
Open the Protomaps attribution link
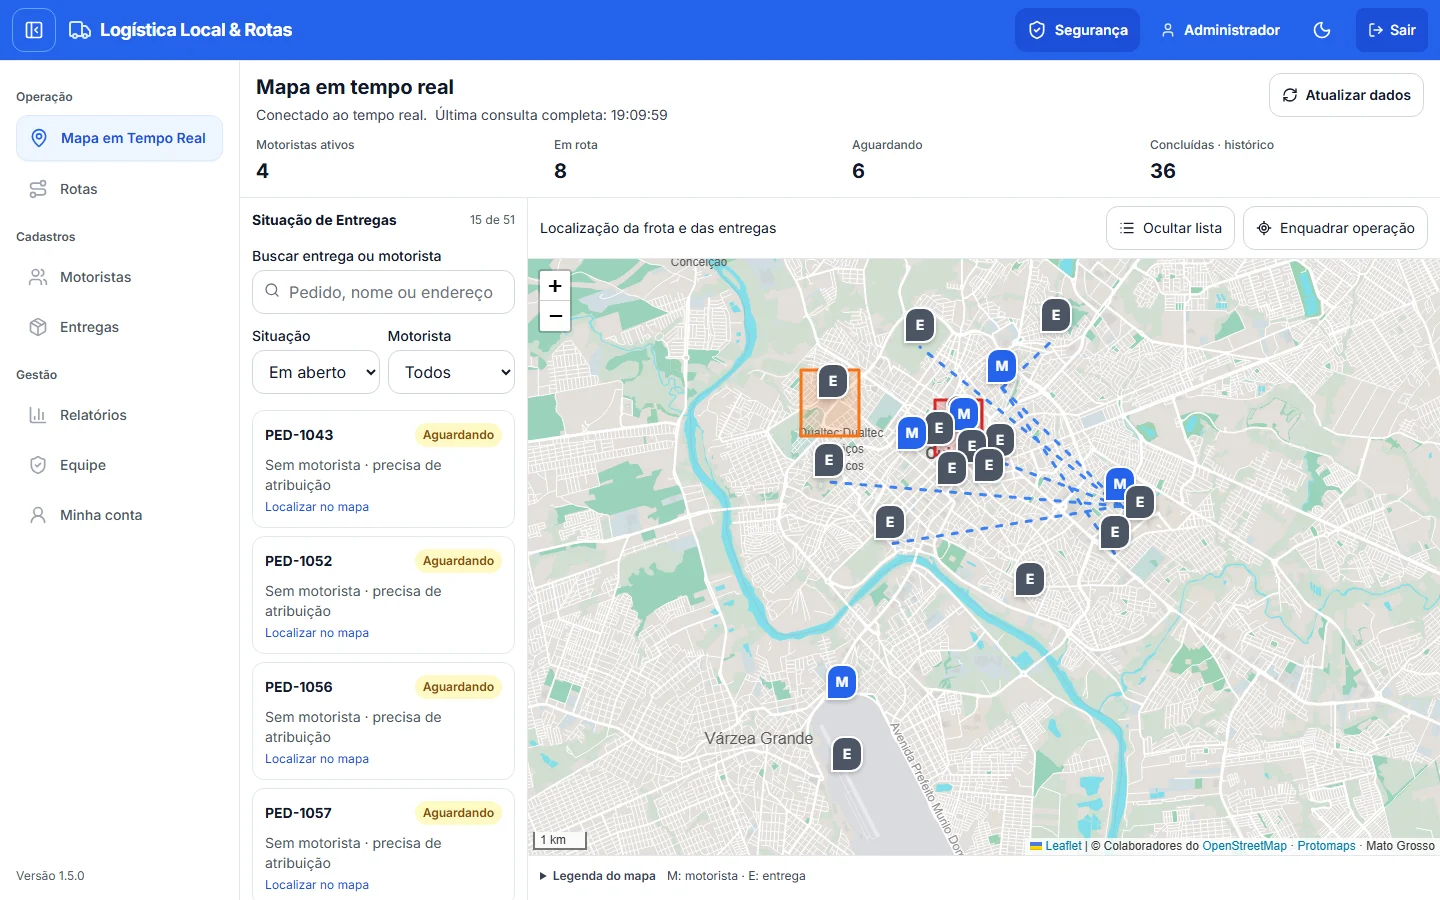click(1326, 846)
